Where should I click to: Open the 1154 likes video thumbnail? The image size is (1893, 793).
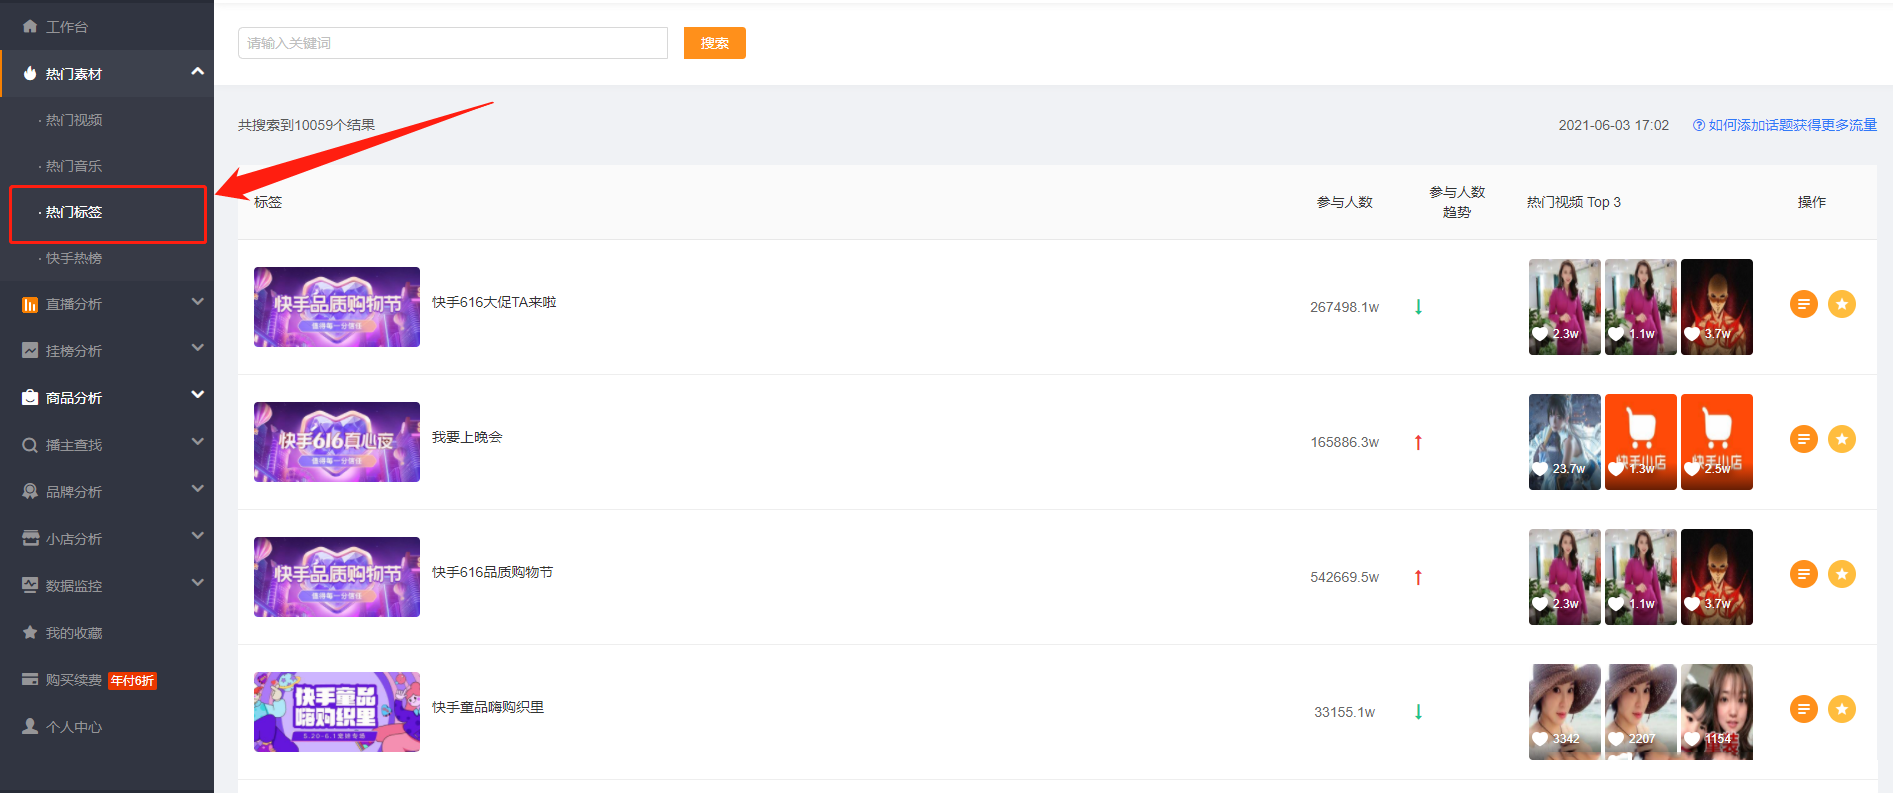point(1717,712)
